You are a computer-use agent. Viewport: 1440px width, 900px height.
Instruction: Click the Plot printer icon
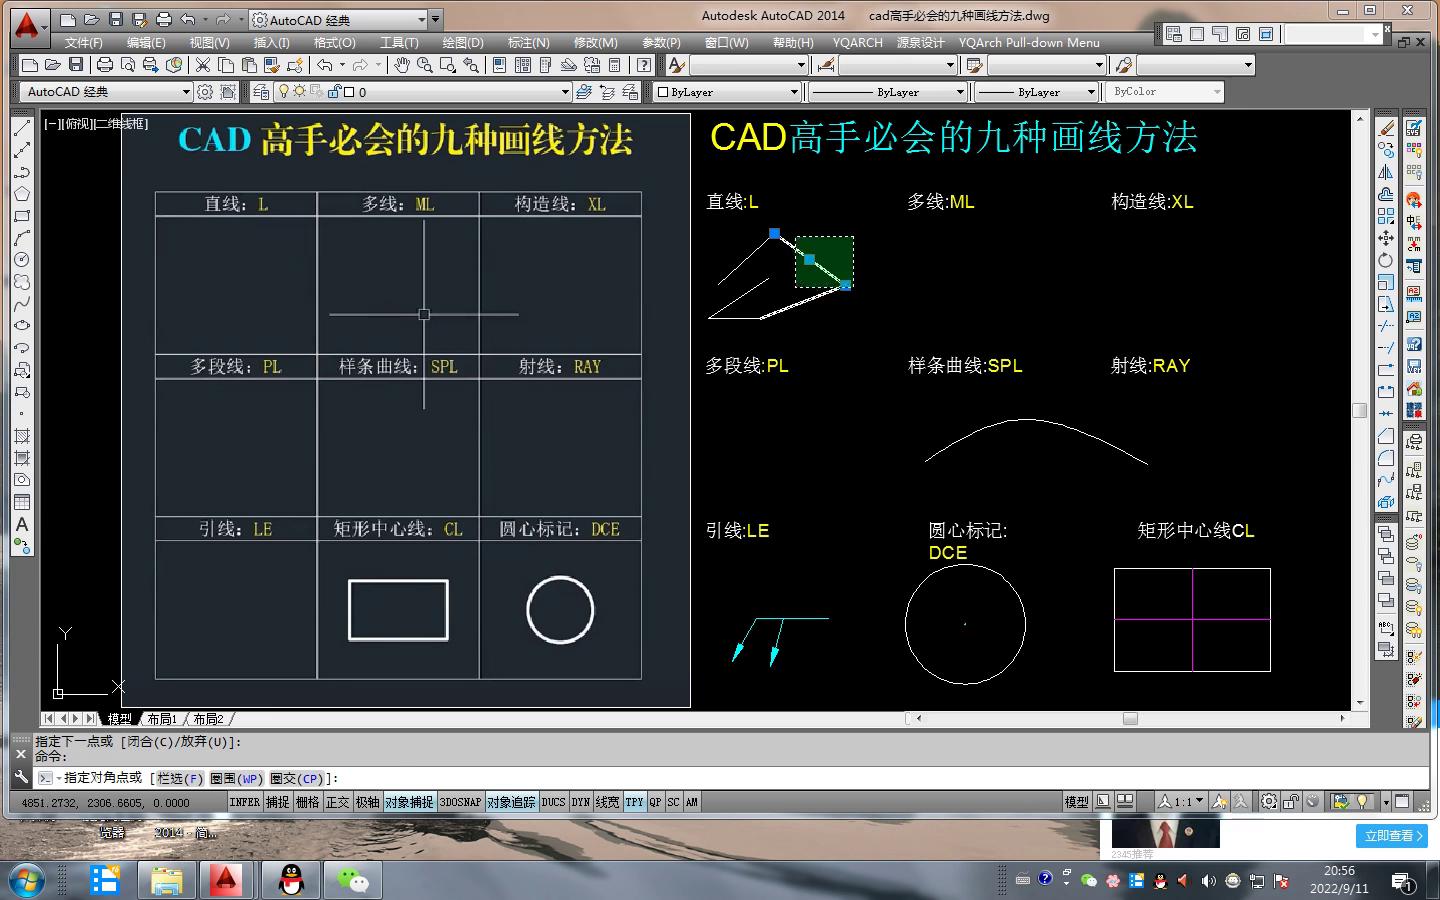click(105, 65)
